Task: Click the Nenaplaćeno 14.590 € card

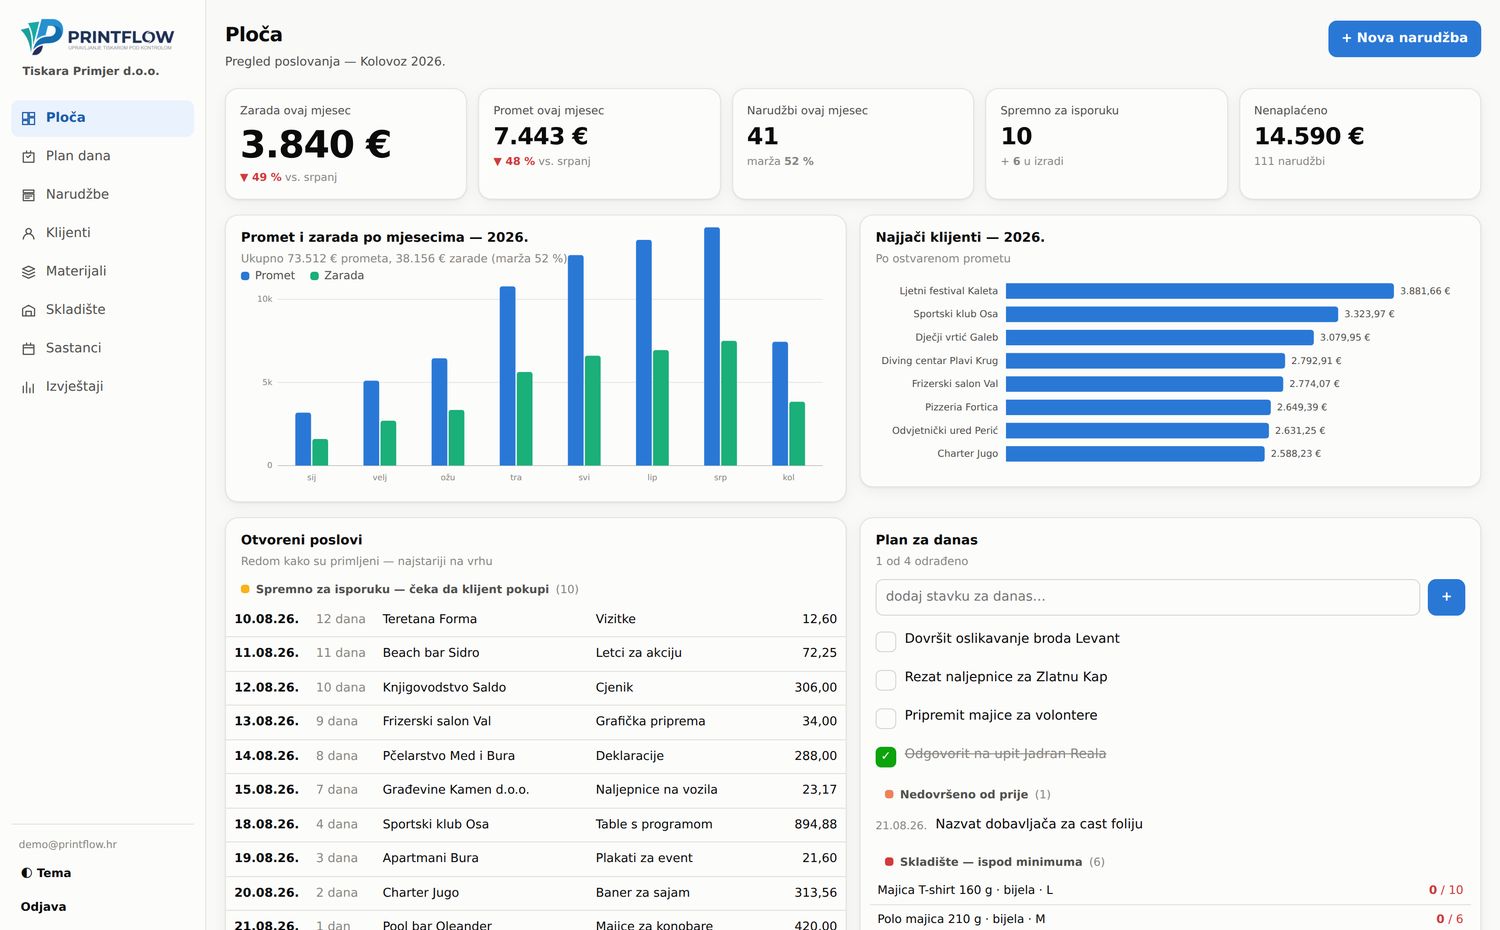Action: [x=1360, y=144]
